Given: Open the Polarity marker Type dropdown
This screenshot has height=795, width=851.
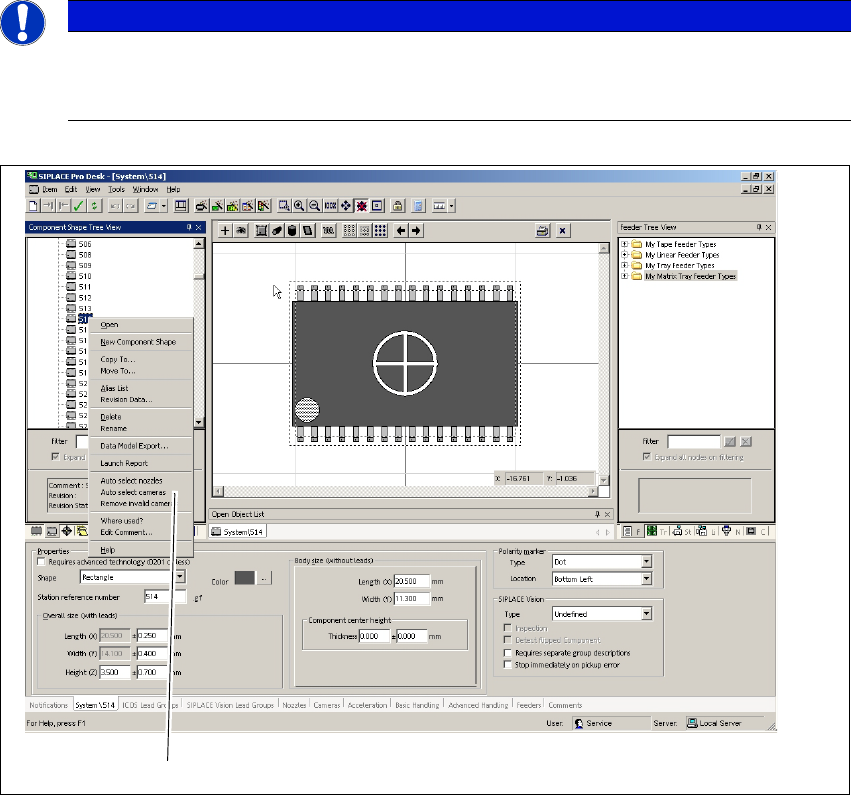Looking at the screenshot, I should coord(646,563).
